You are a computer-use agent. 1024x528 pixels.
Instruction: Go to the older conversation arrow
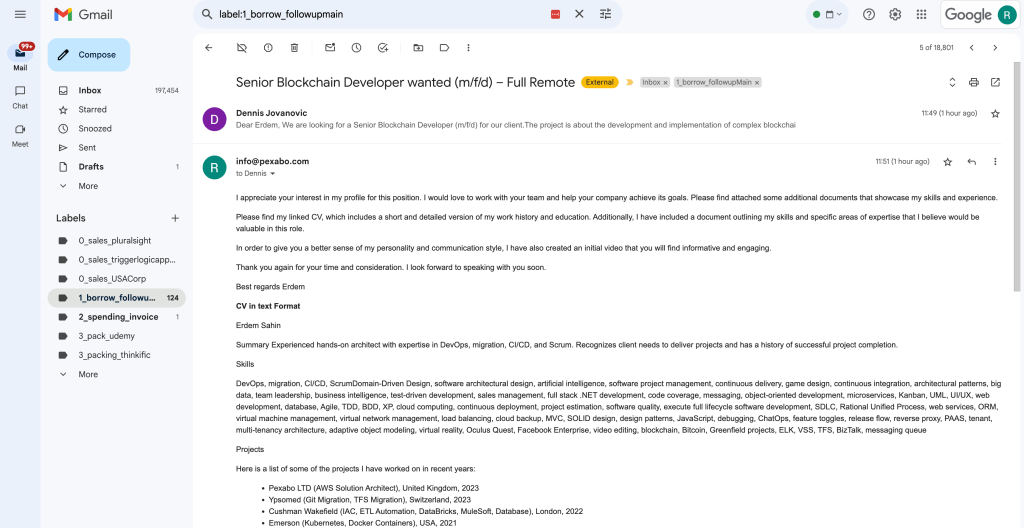[x=995, y=48]
